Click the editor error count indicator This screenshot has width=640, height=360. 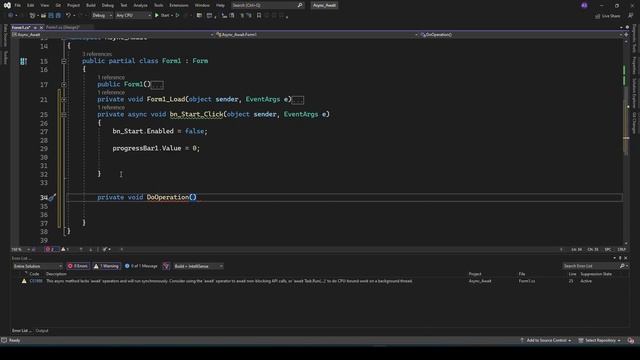tap(51, 249)
